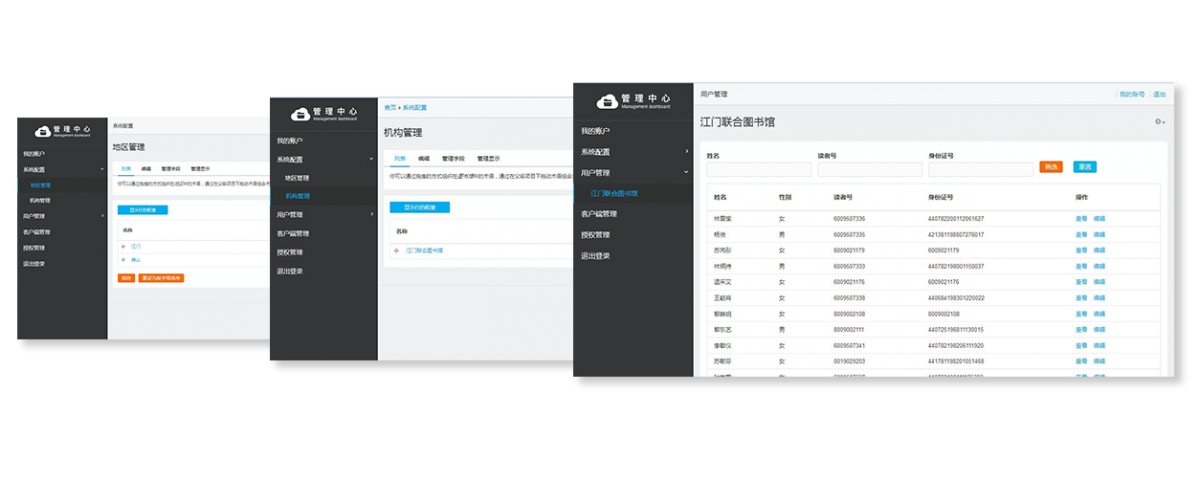The image size is (1200, 479).
Task: Open 客户端管理 in right panel sidebar
Action: click(599, 214)
